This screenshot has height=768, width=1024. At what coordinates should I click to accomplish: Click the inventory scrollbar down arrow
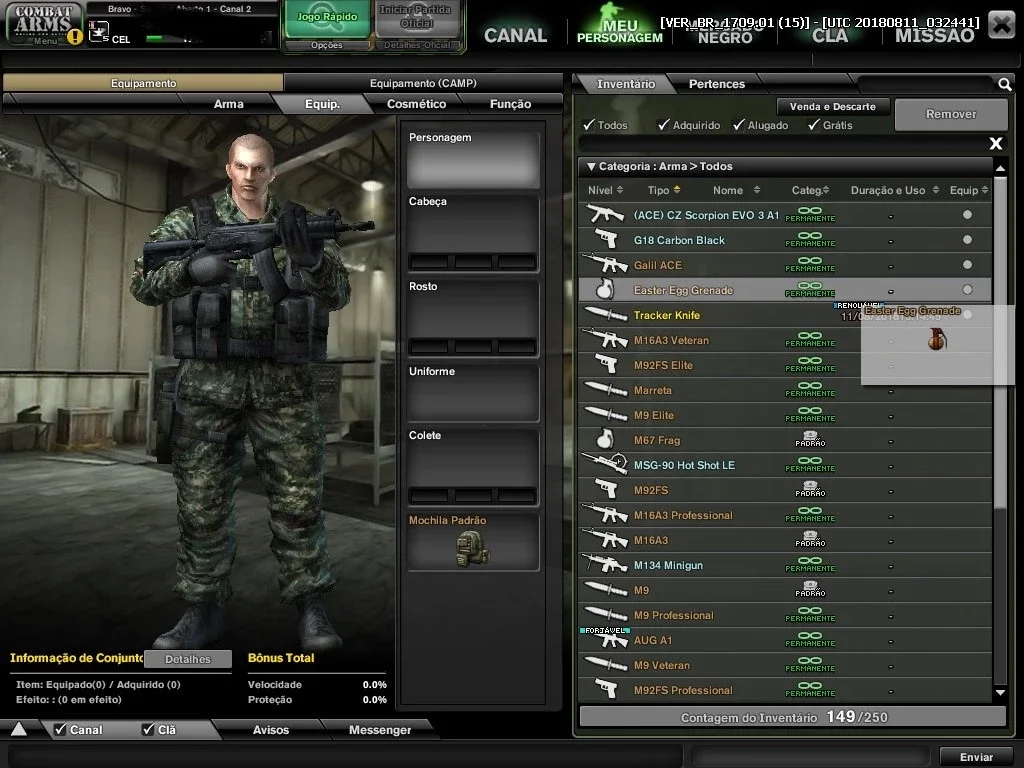[1000, 692]
